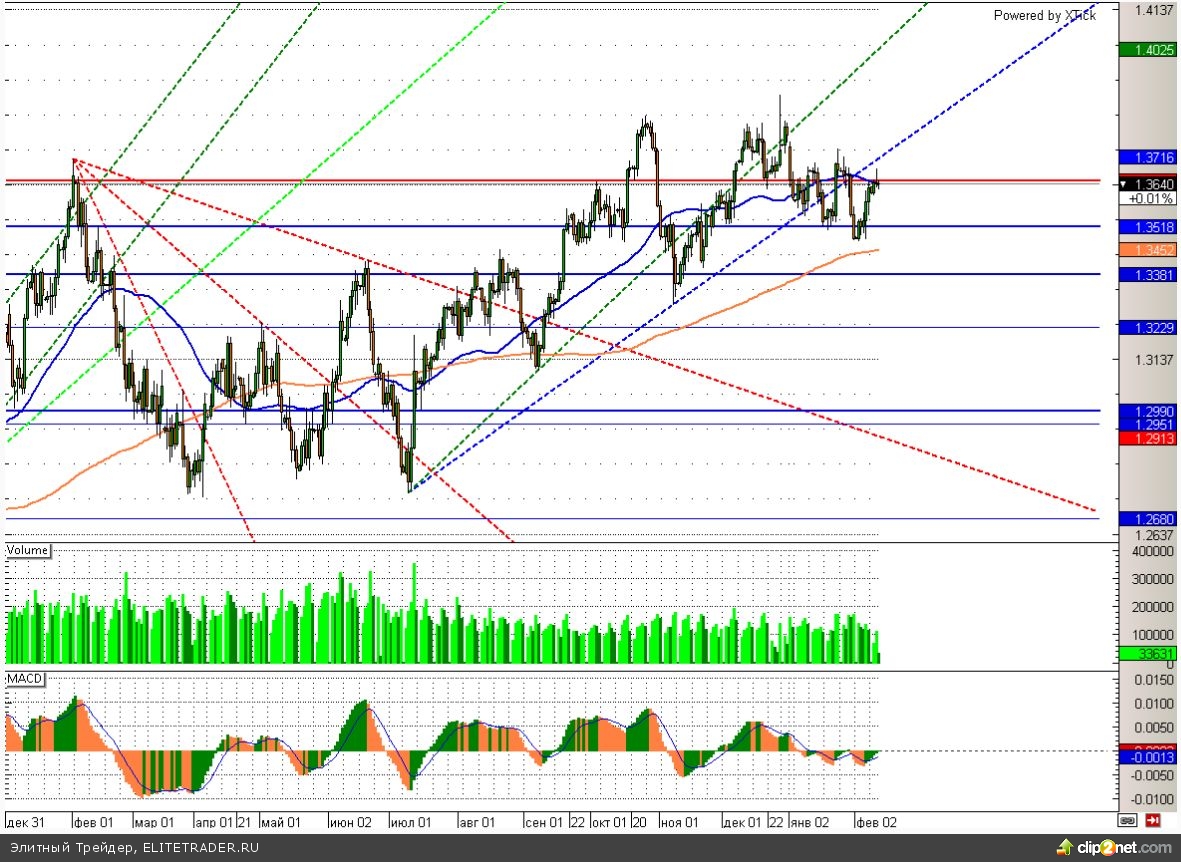Click the 'сен 01' date label
This screenshot has width=1181, height=862.
[x=544, y=822]
